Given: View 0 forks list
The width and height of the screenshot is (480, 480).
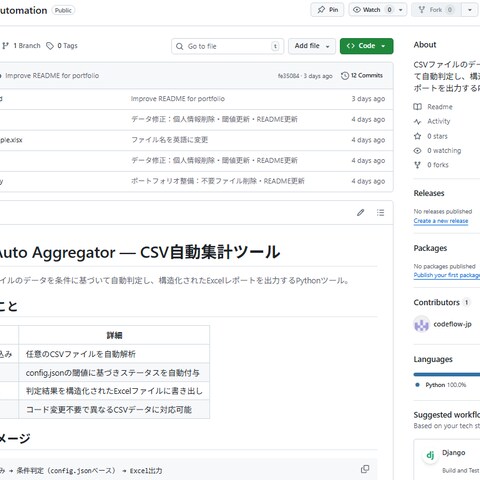Looking at the screenshot, I should point(438,165).
